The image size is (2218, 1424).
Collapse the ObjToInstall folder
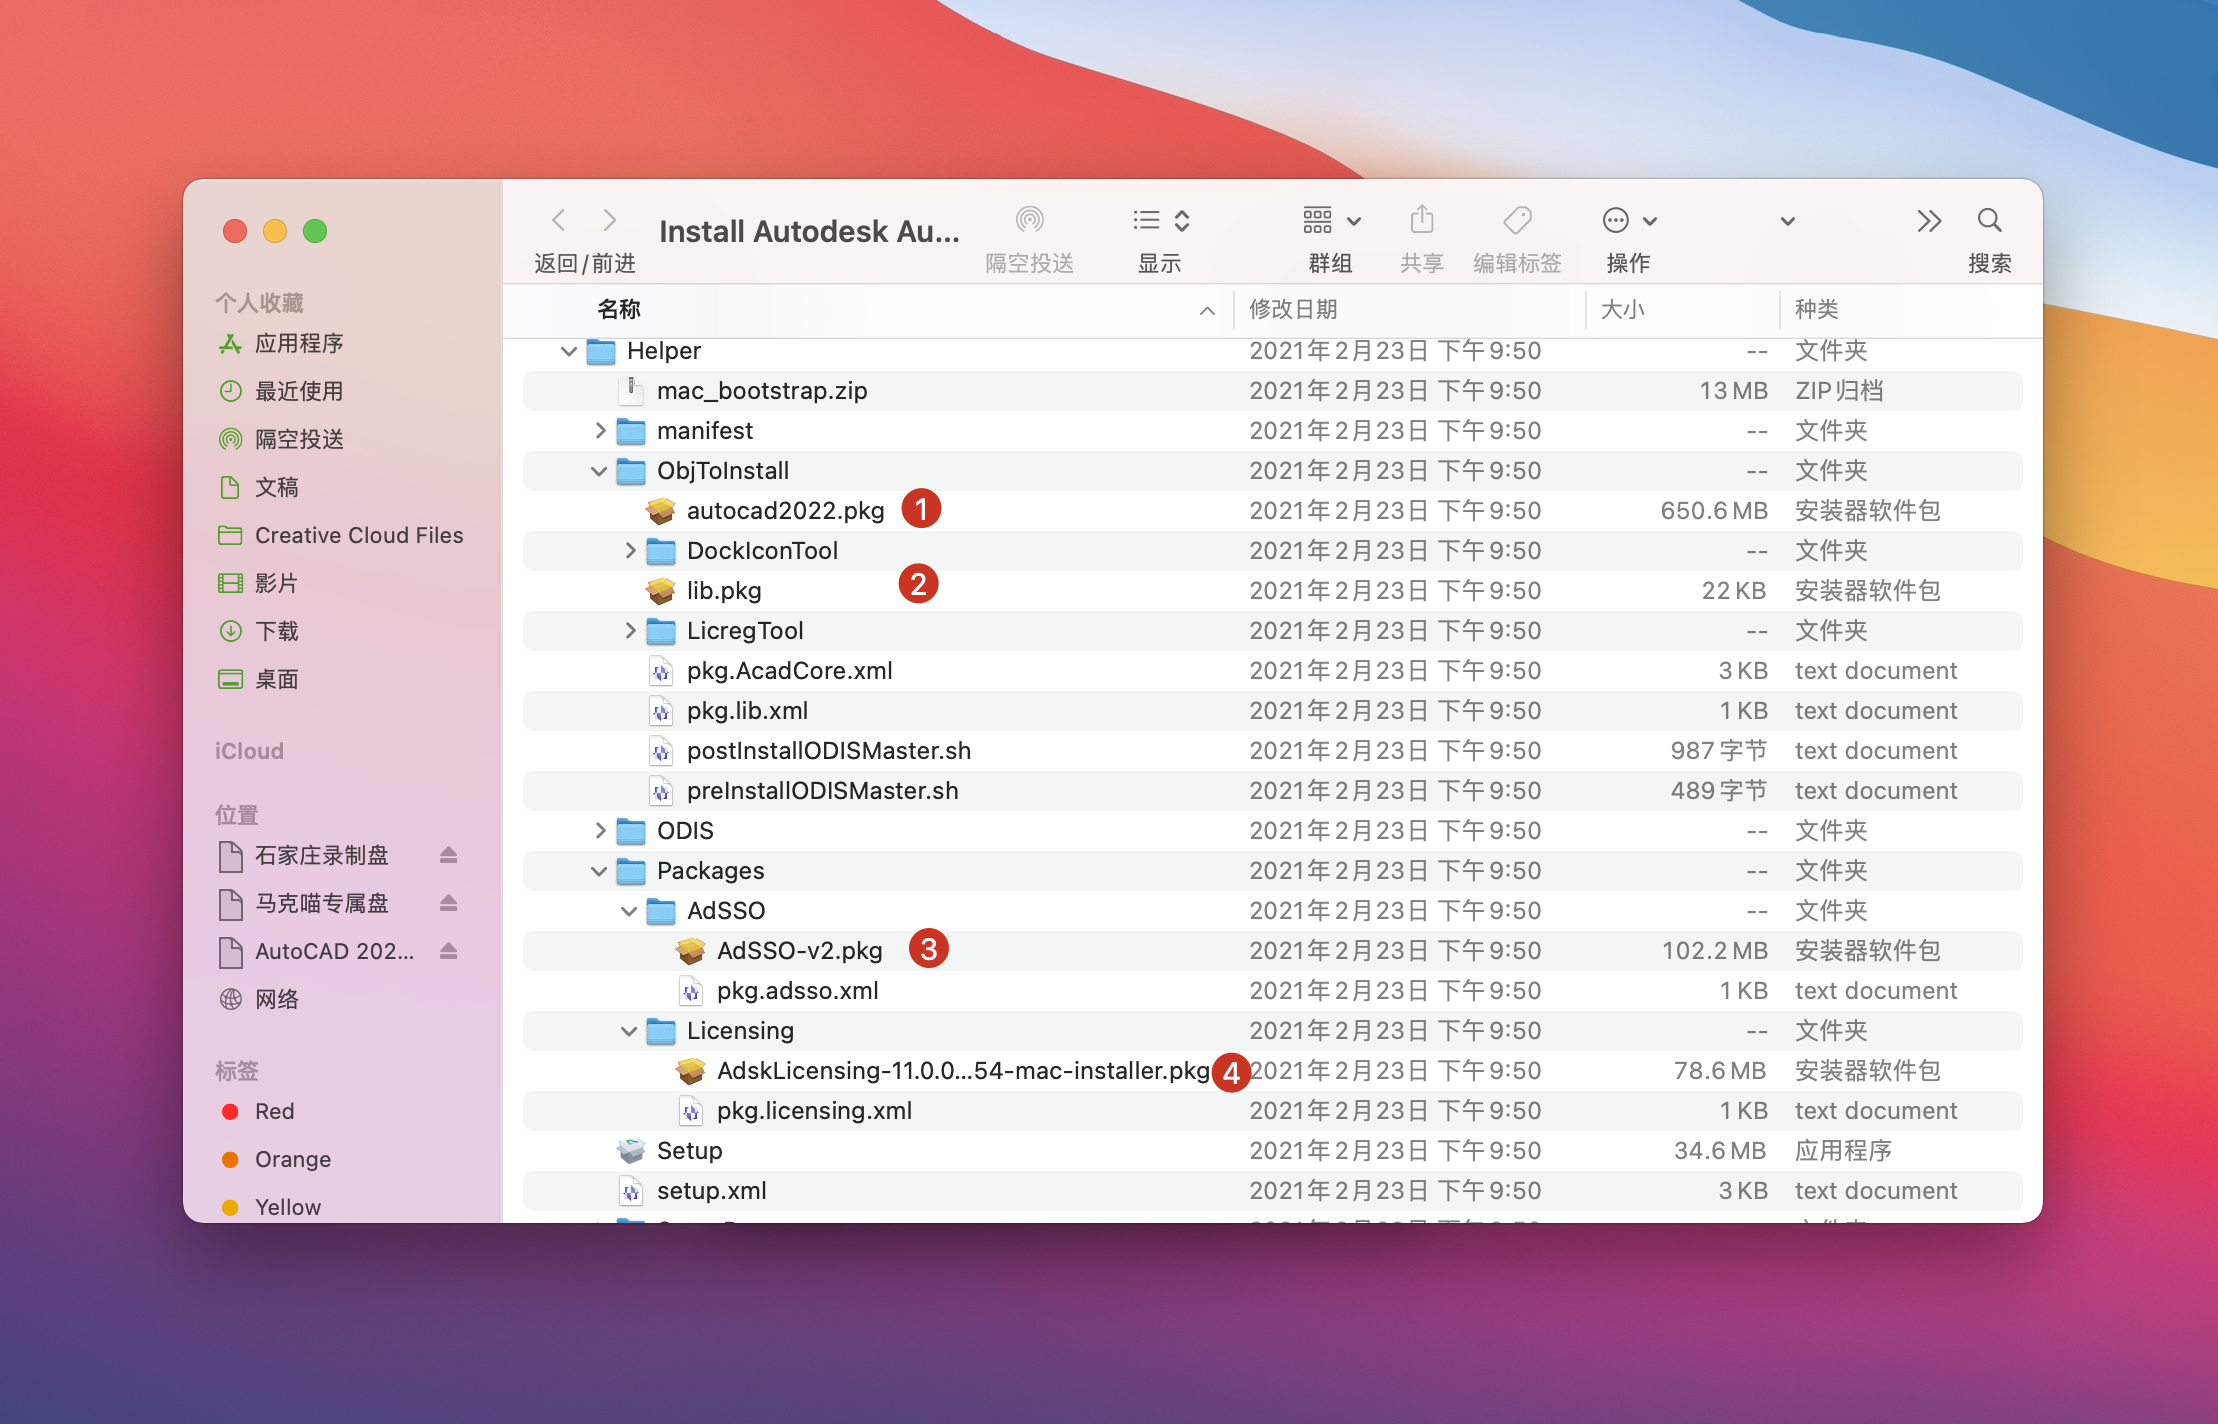point(599,471)
